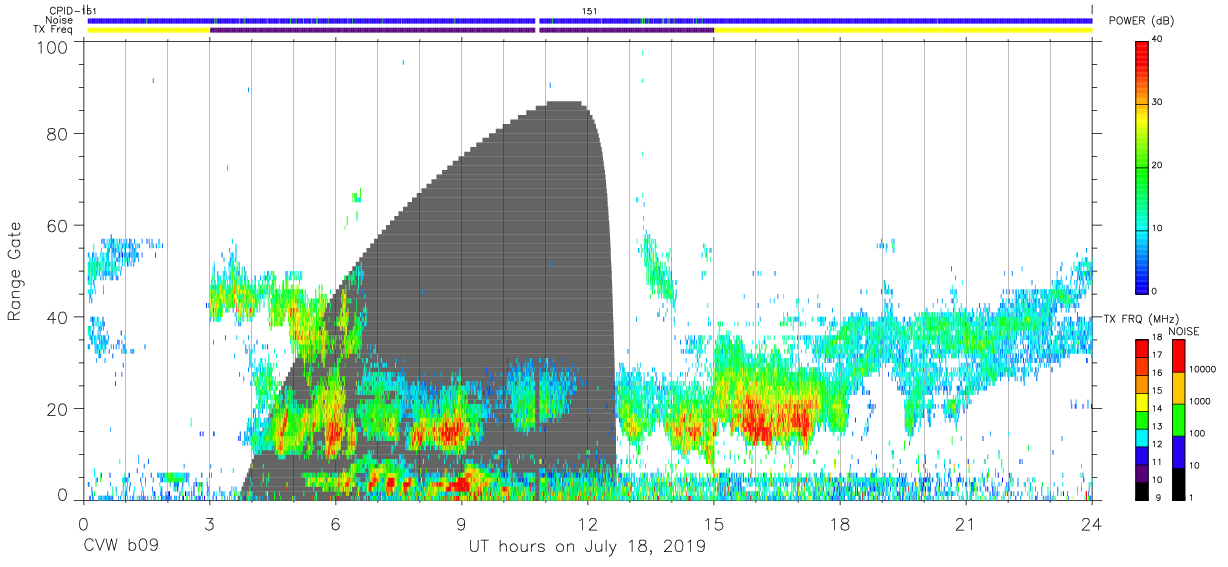
Task: Click the yellow-purple TX Freq indicator strip
Action: pyautogui.click(x=590, y=30)
